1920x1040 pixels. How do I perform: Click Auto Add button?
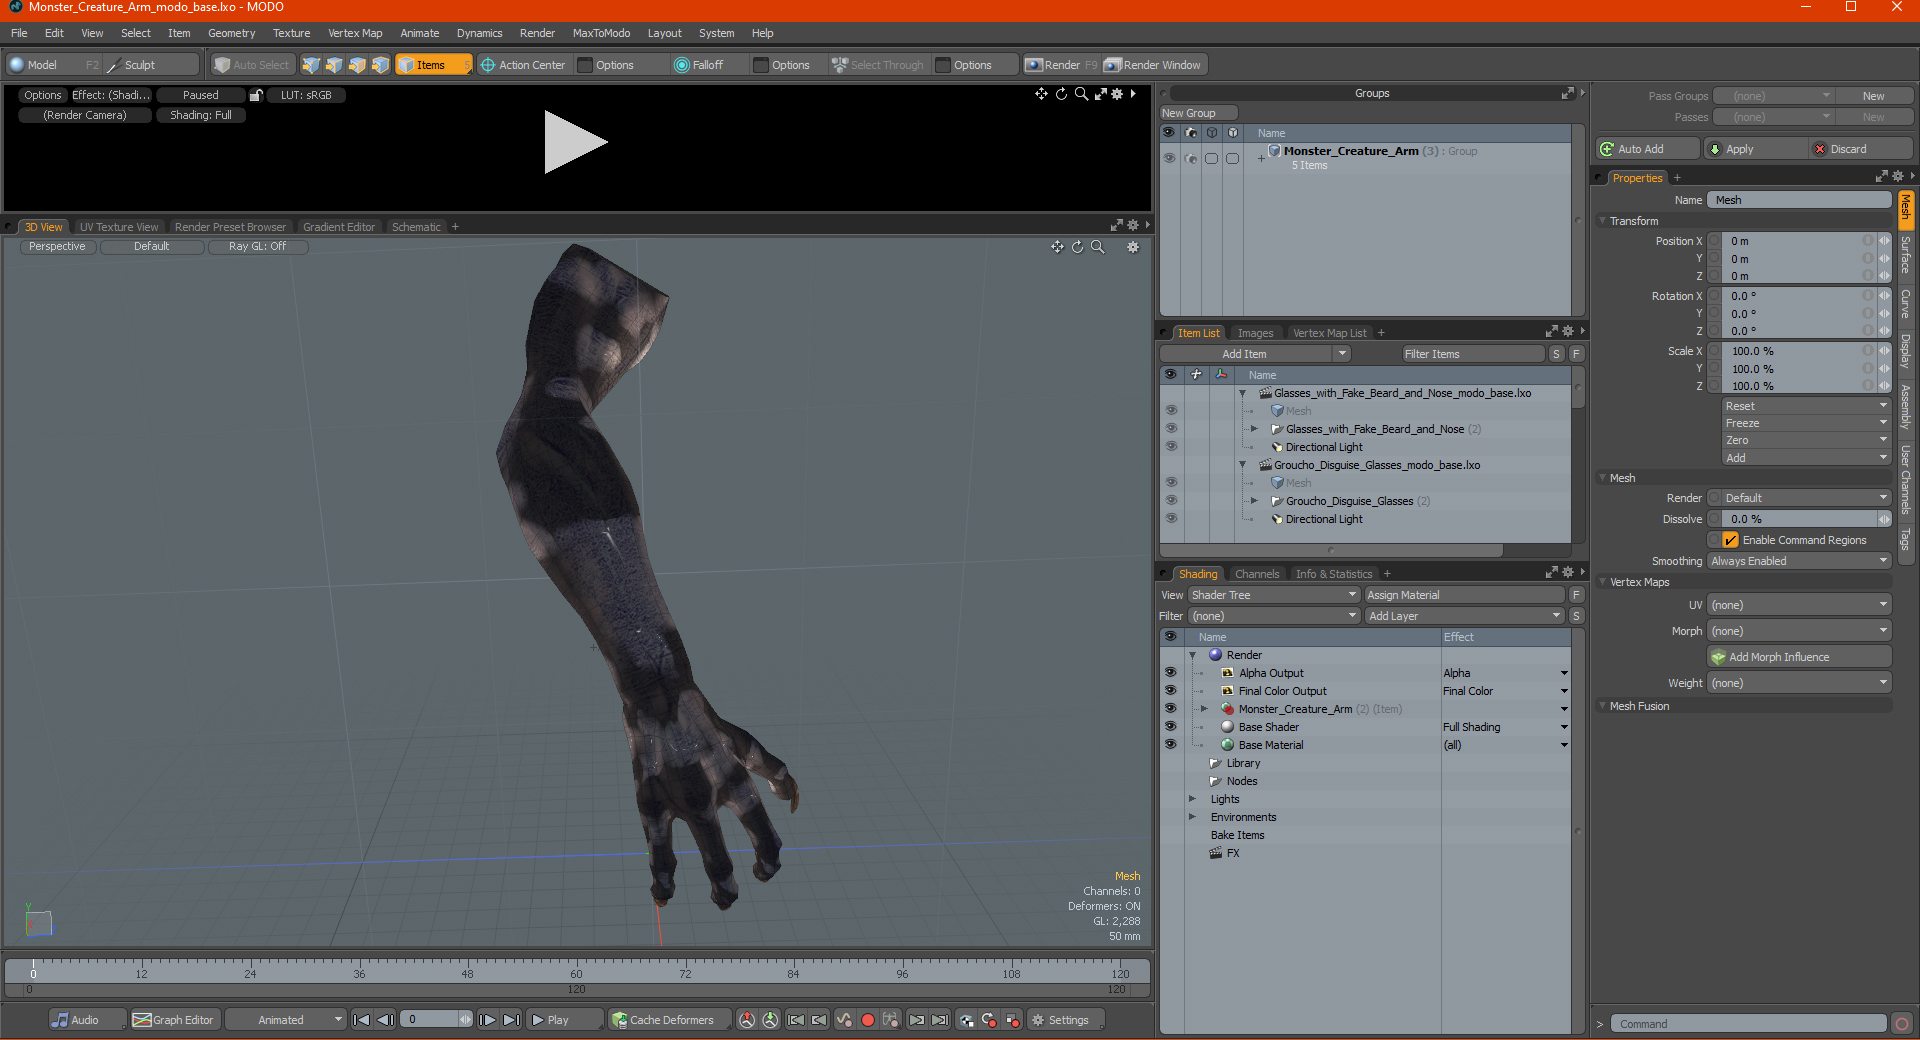[1647, 149]
